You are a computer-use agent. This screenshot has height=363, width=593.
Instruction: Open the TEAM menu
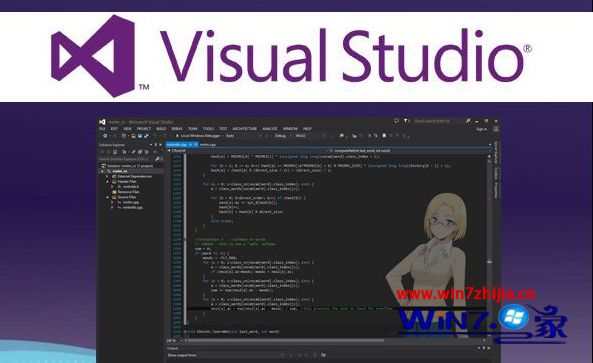[193, 129]
